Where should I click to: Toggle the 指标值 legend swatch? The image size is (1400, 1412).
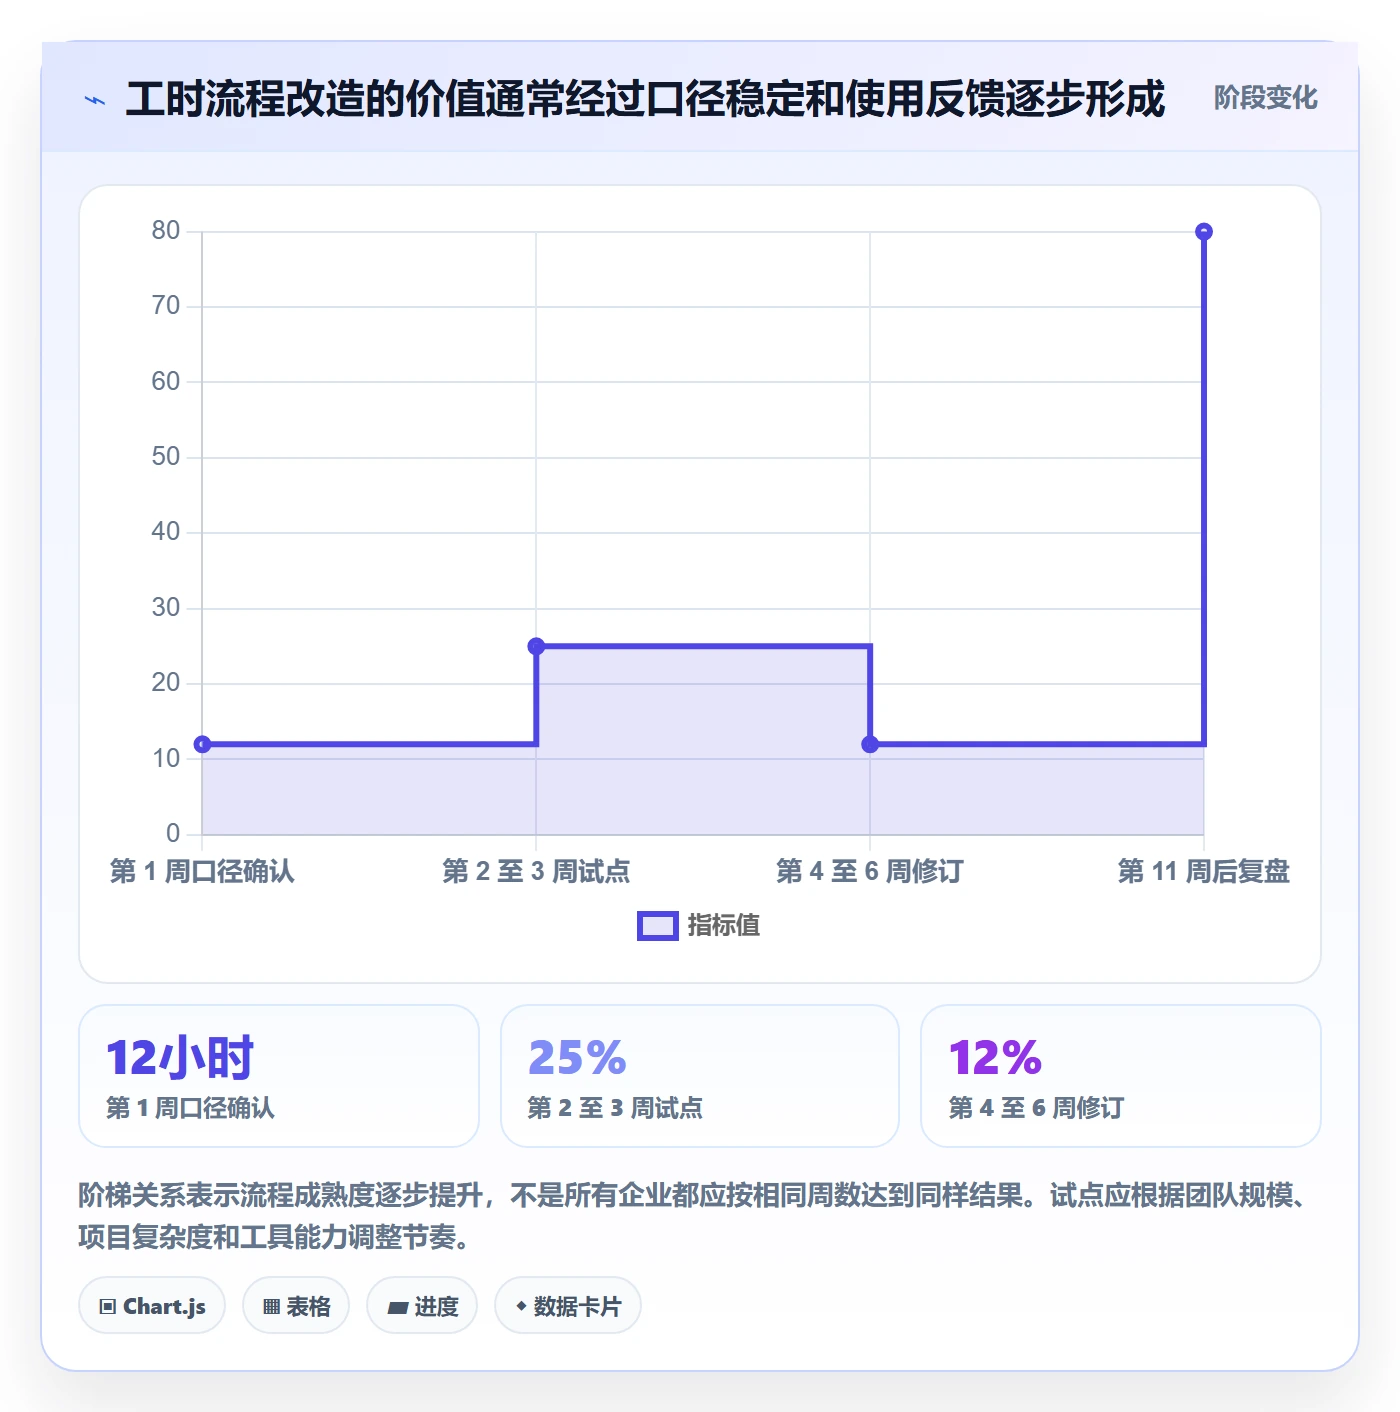(x=657, y=926)
